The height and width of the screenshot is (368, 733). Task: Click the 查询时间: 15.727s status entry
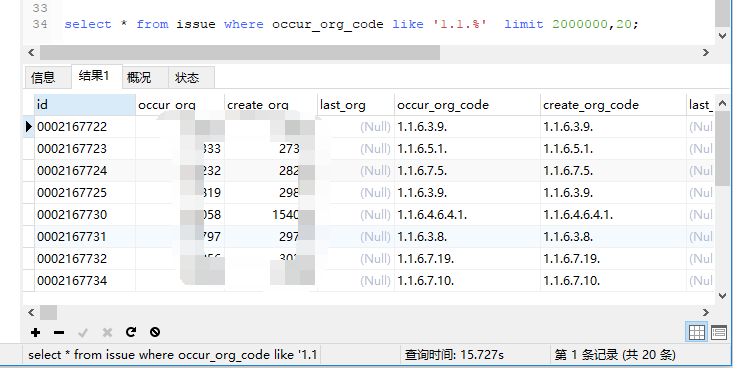click(454, 355)
